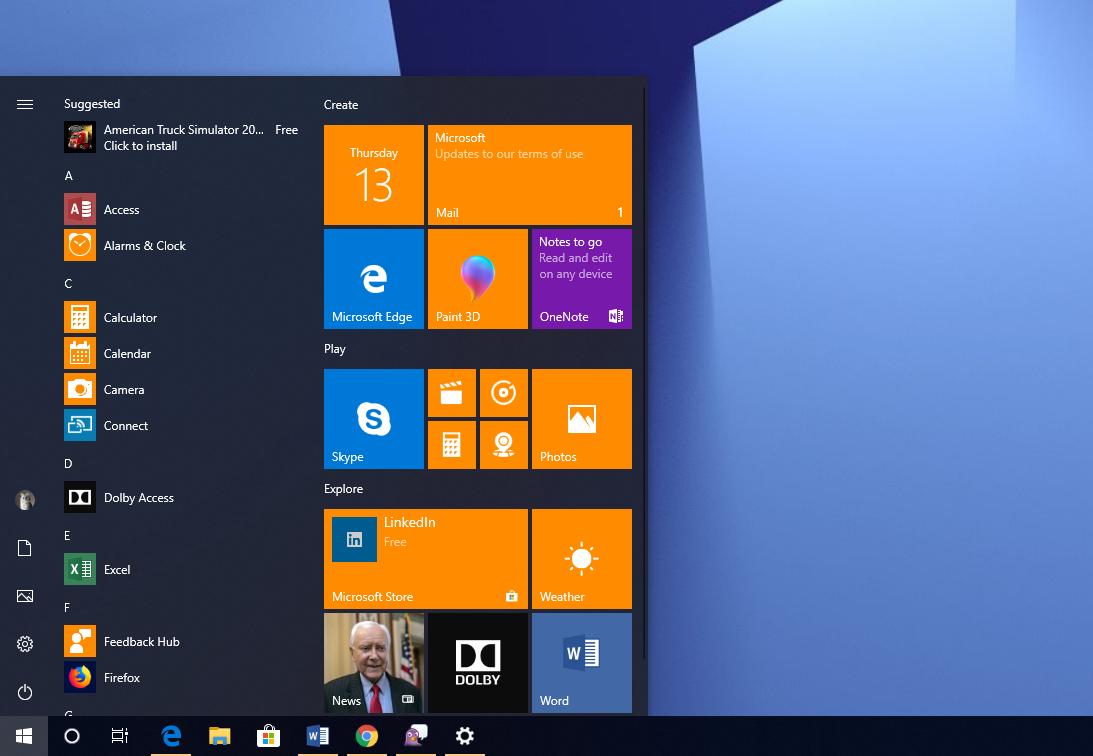
Task: Install suggested American Truck Simulator app
Action: point(181,137)
